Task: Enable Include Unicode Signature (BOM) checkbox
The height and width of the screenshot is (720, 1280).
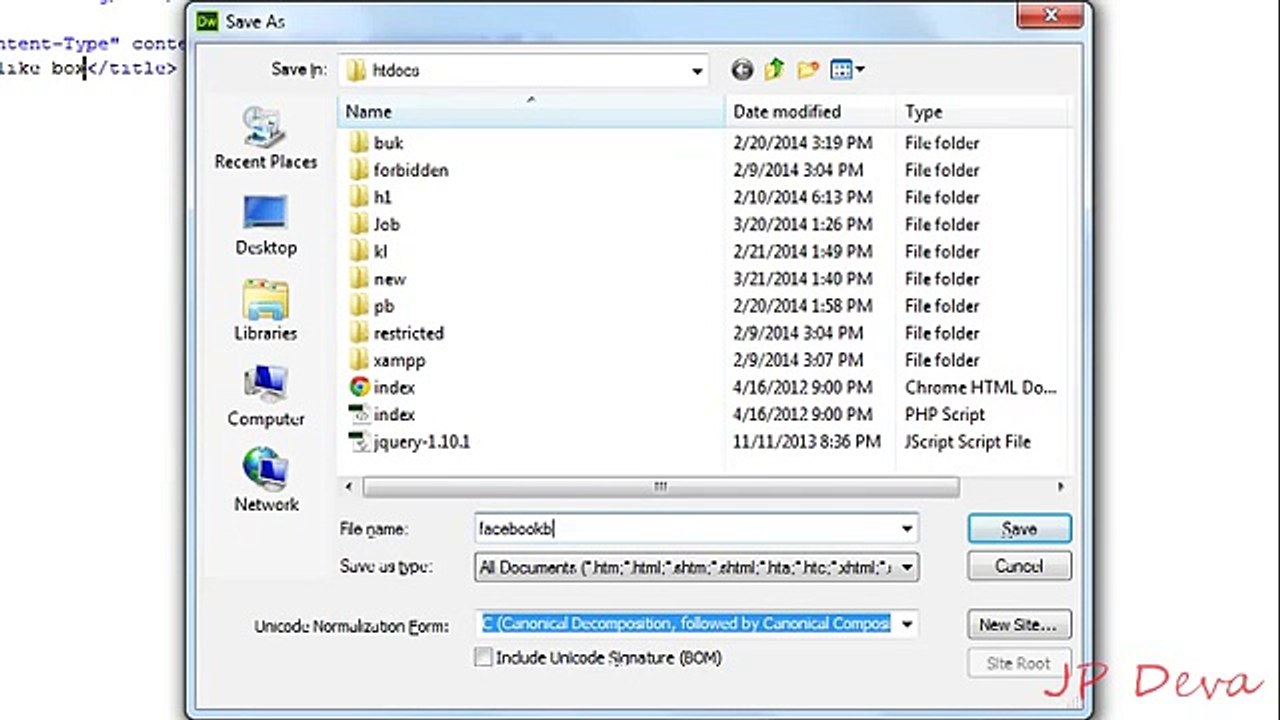Action: (484, 657)
